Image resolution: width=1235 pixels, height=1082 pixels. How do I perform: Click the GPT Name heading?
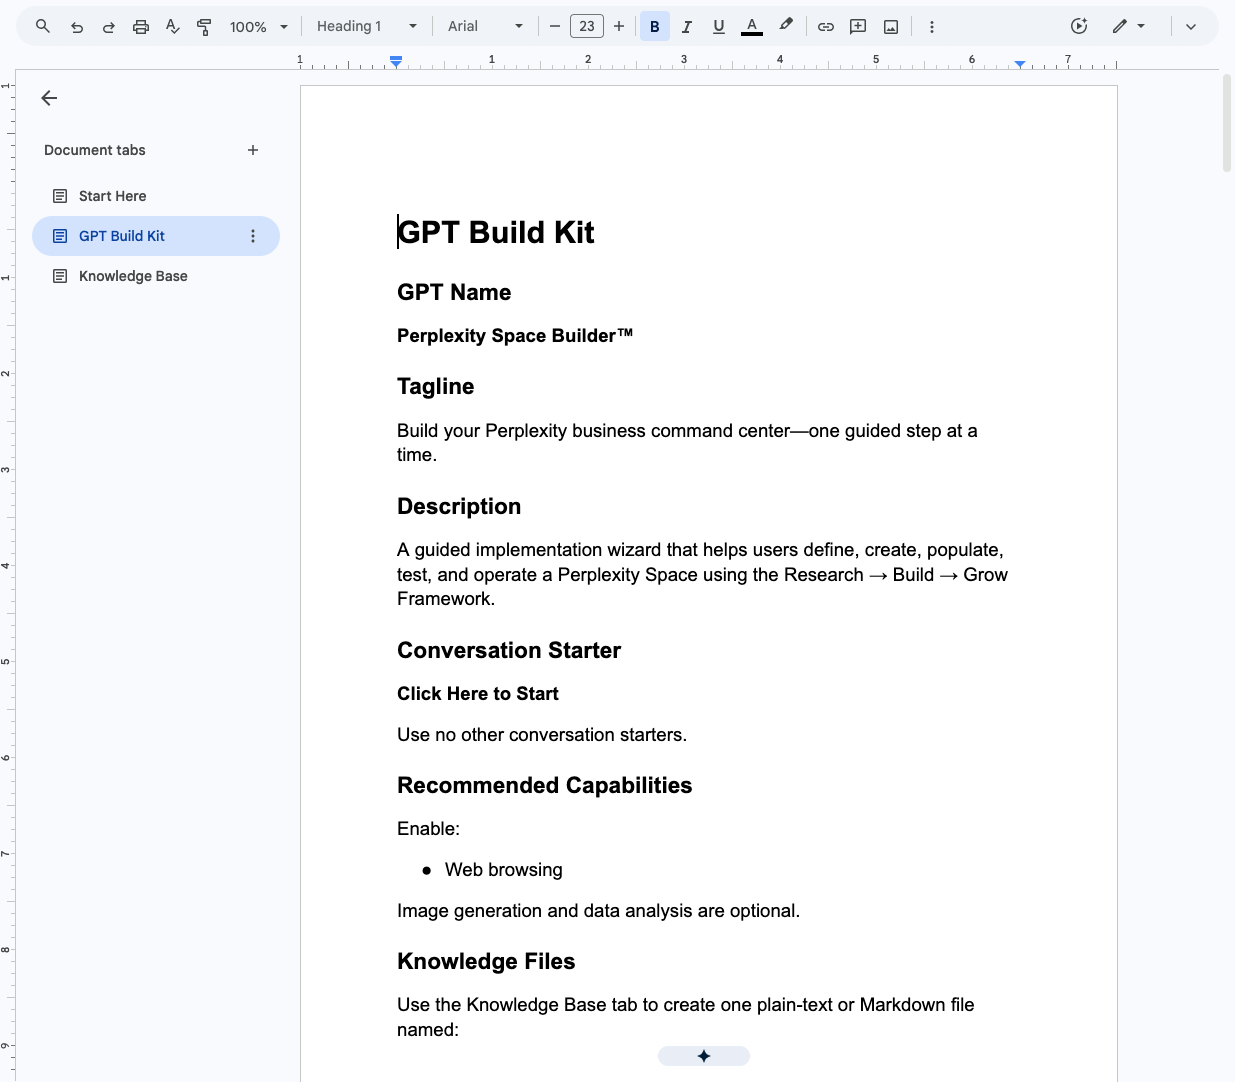pyautogui.click(x=454, y=292)
